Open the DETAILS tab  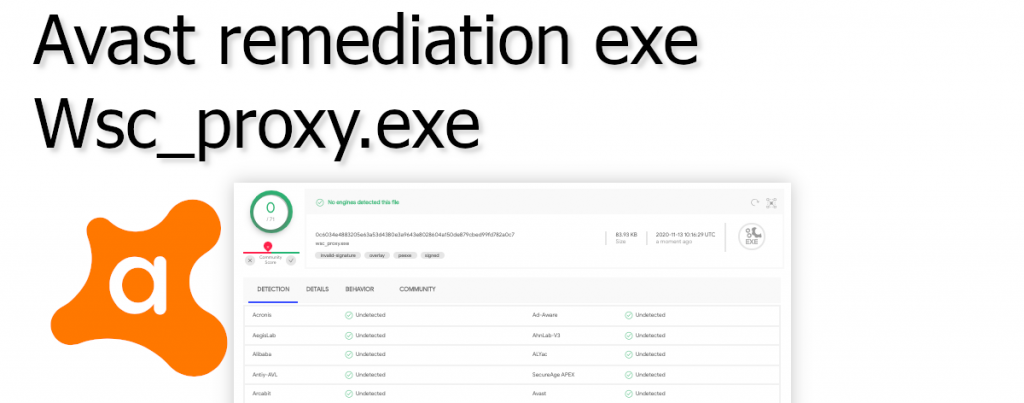pyautogui.click(x=317, y=289)
